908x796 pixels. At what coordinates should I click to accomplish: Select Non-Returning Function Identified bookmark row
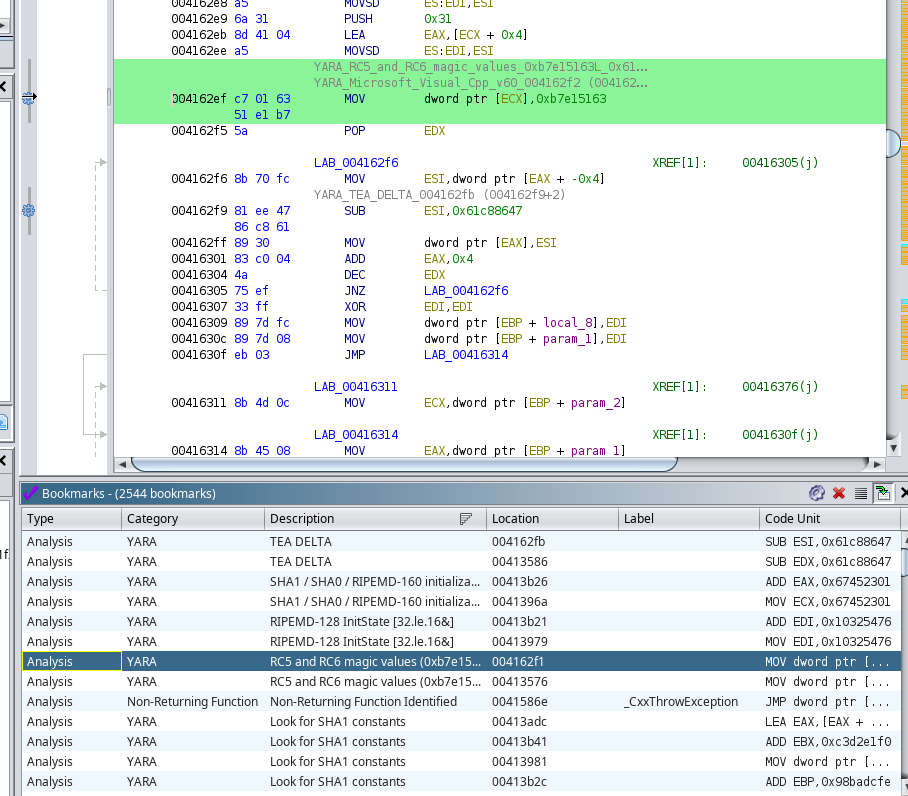point(461,702)
